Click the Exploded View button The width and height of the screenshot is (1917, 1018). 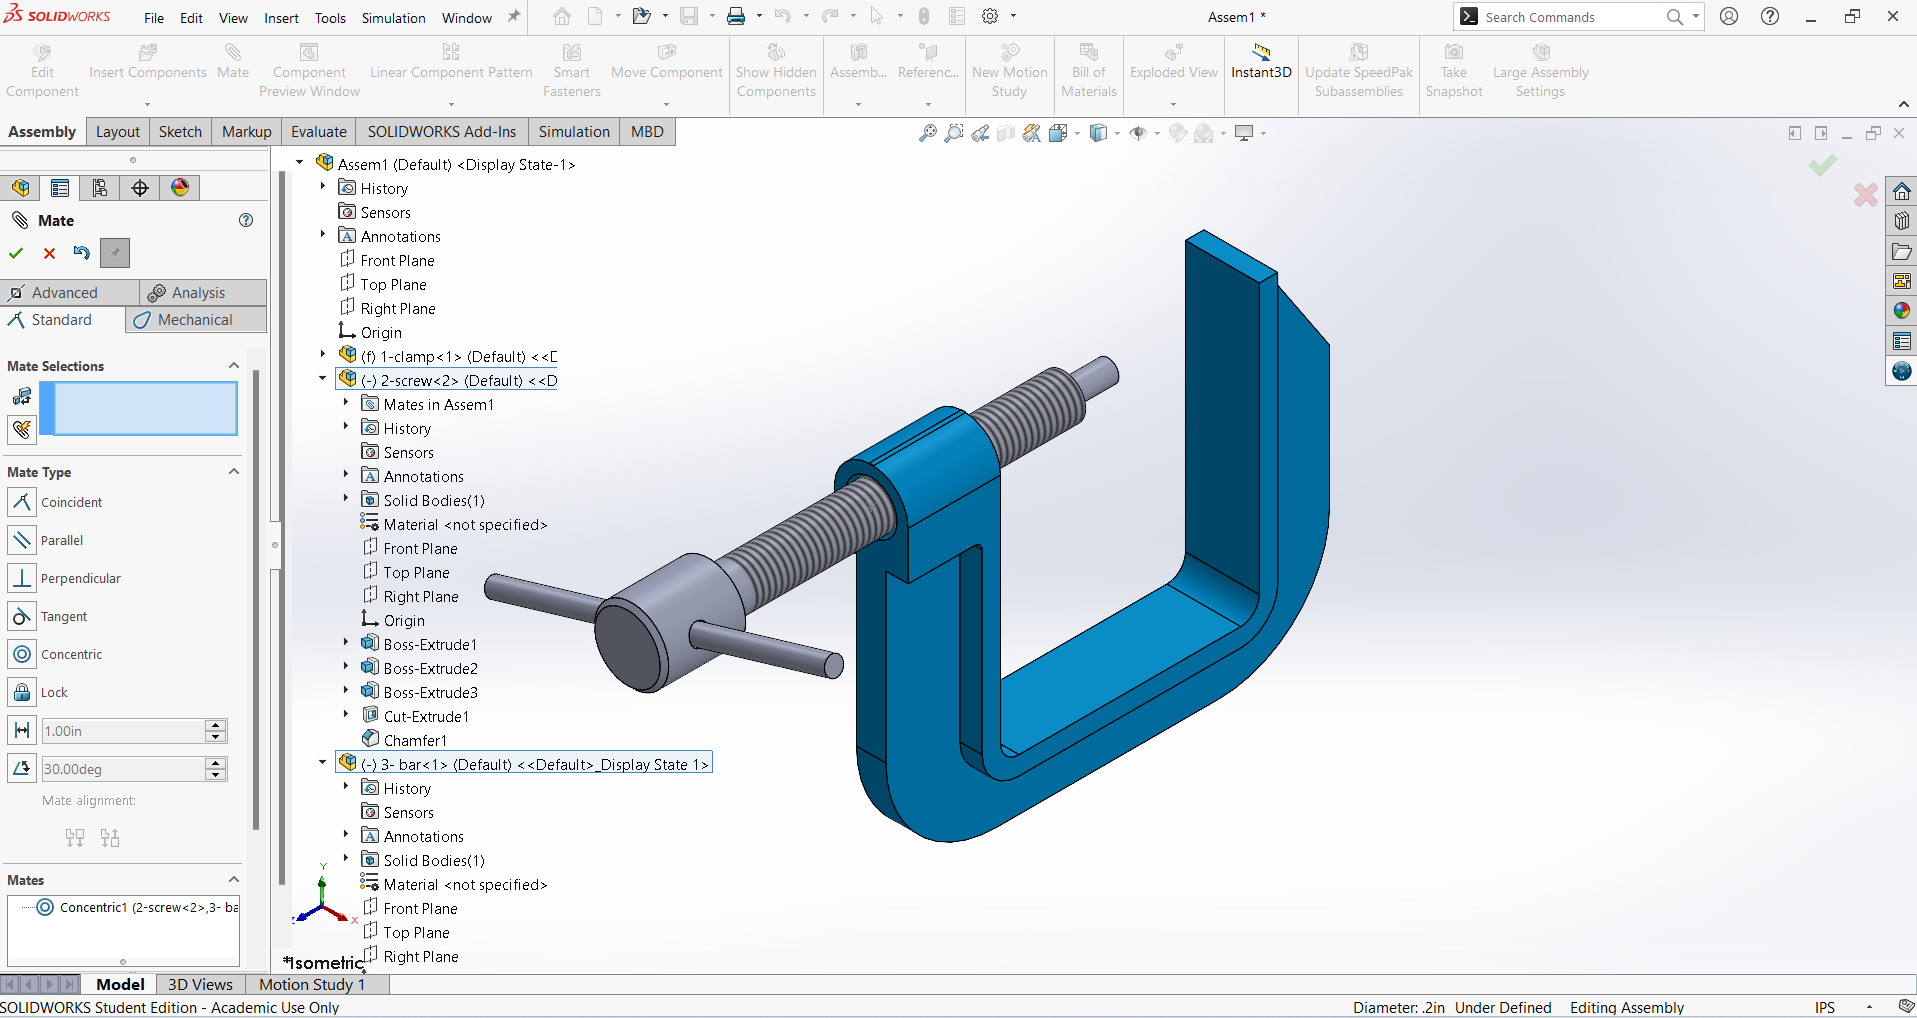(x=1173, y=62)
